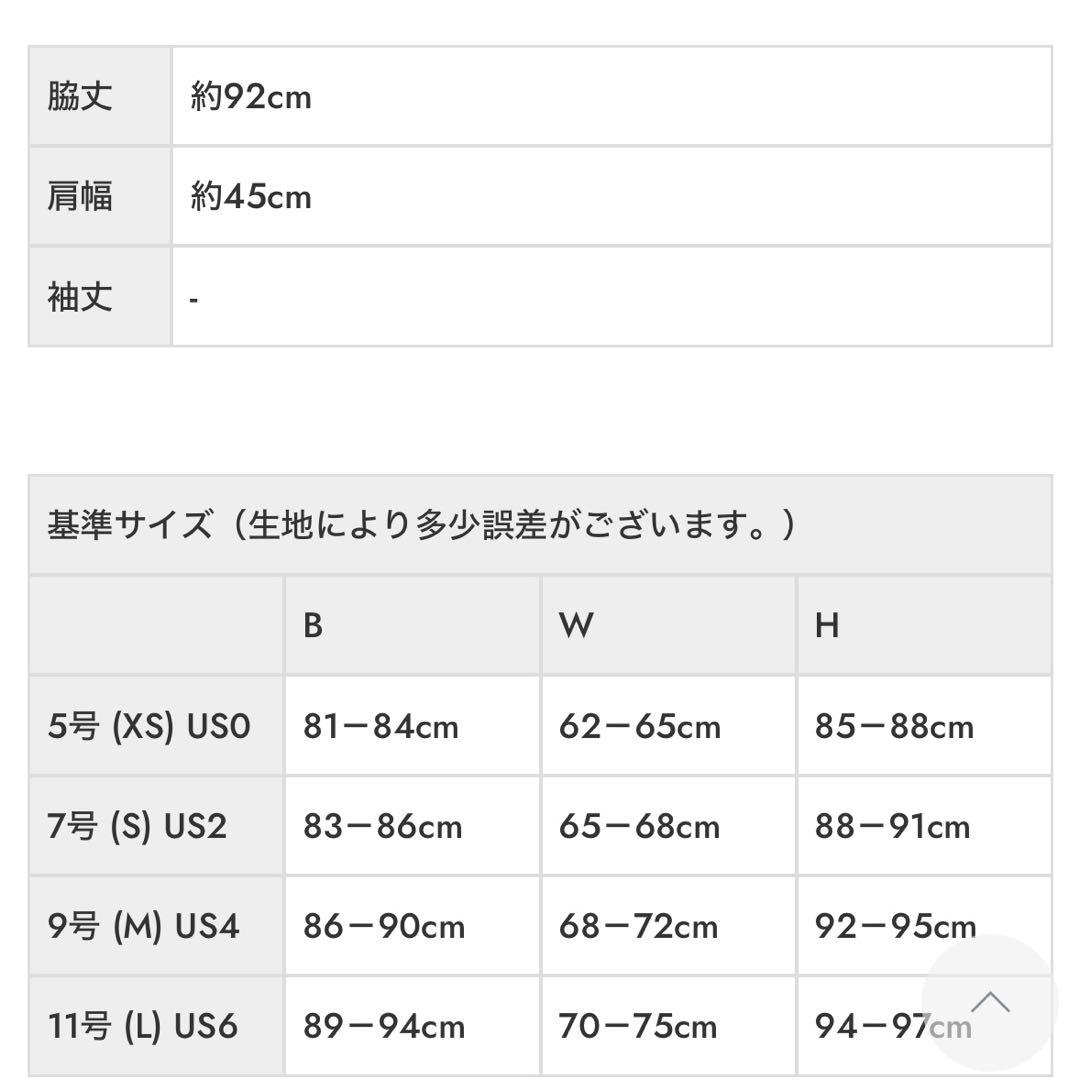Image resolution: width=1080 pixels, height=1080 pixels.
Task: Select the 約92cm side length value
Action: (252, 97)
